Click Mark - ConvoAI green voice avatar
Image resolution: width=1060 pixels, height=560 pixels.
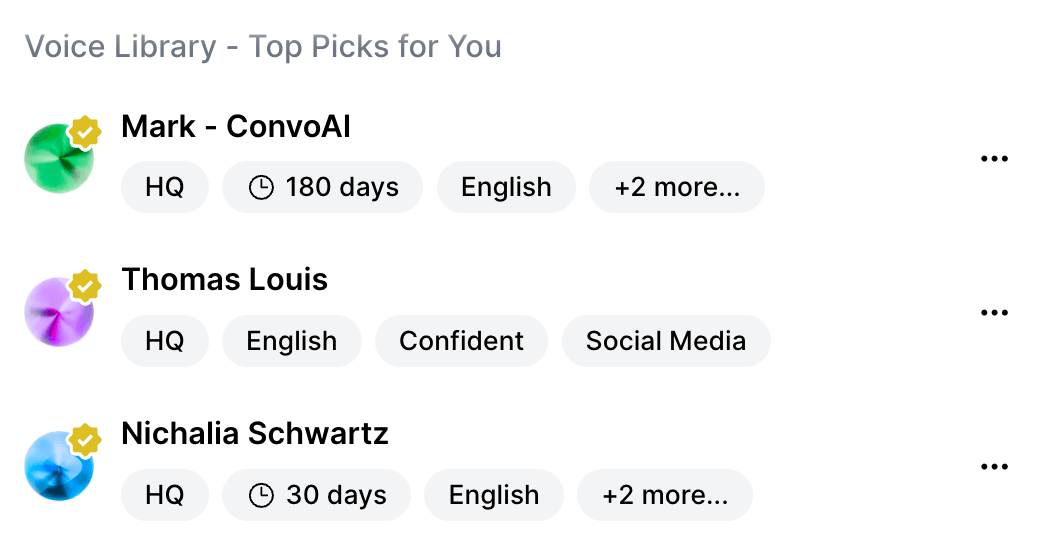(59, 158)
